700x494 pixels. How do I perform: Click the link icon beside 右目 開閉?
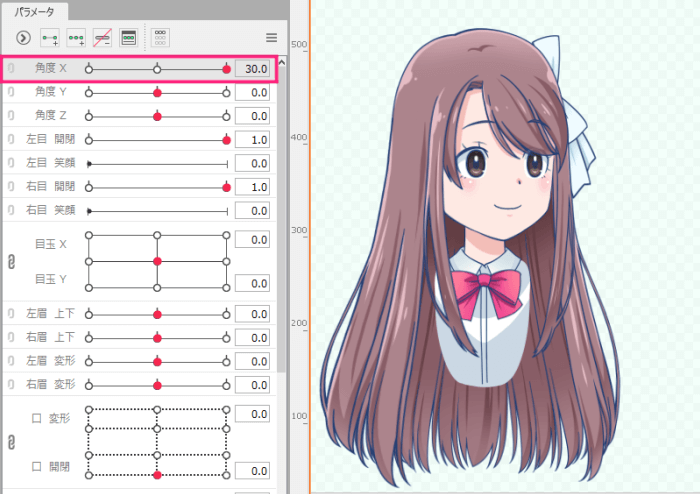point(11,187)
